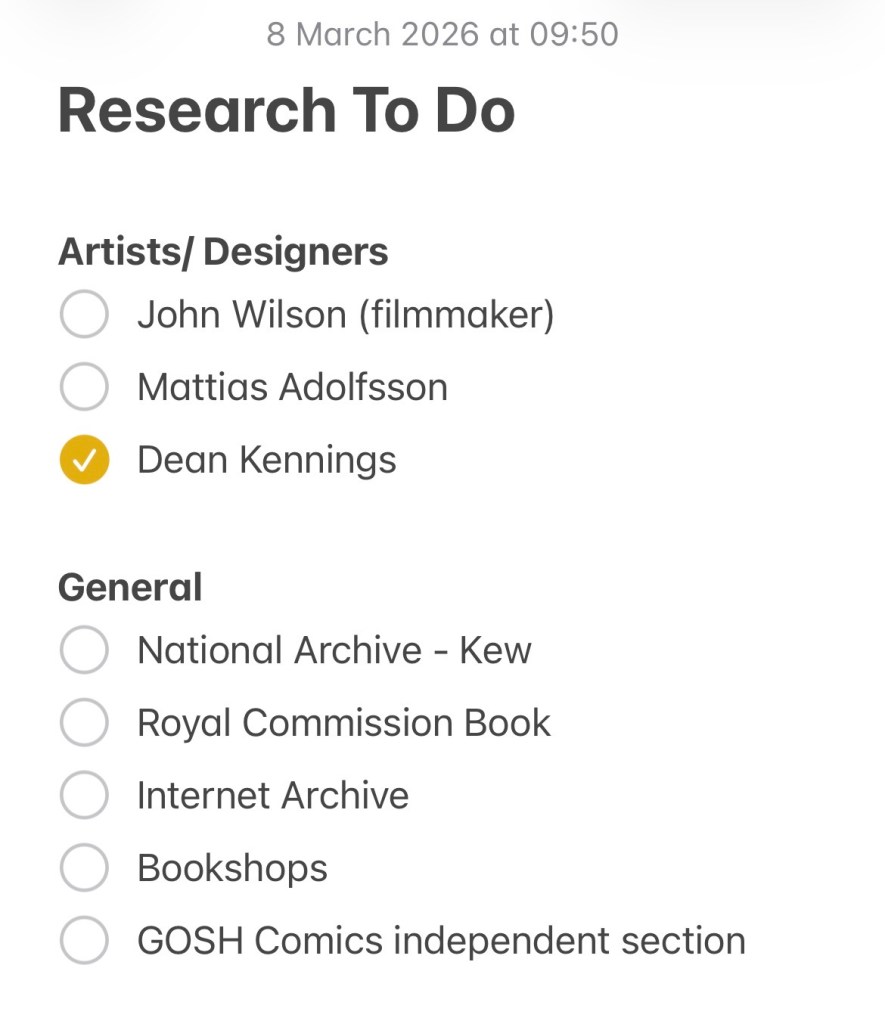Place cursor in Bookshops text
The width and height of the screenshot is (885, 1024).
(x=232, y=868)
